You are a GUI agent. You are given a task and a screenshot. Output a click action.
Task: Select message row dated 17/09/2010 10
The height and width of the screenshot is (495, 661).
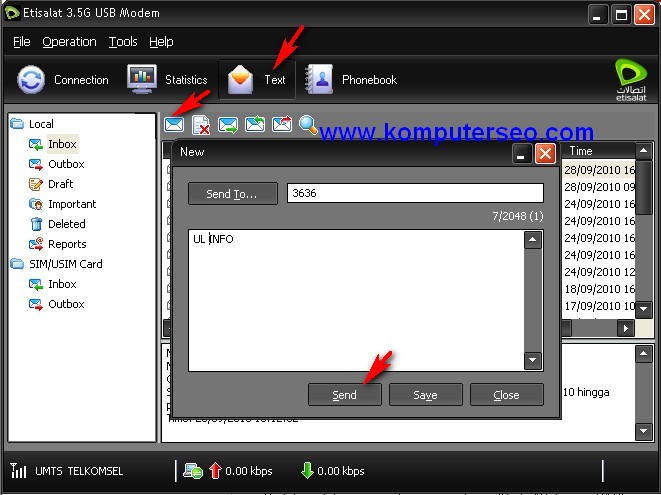(599, 306)
